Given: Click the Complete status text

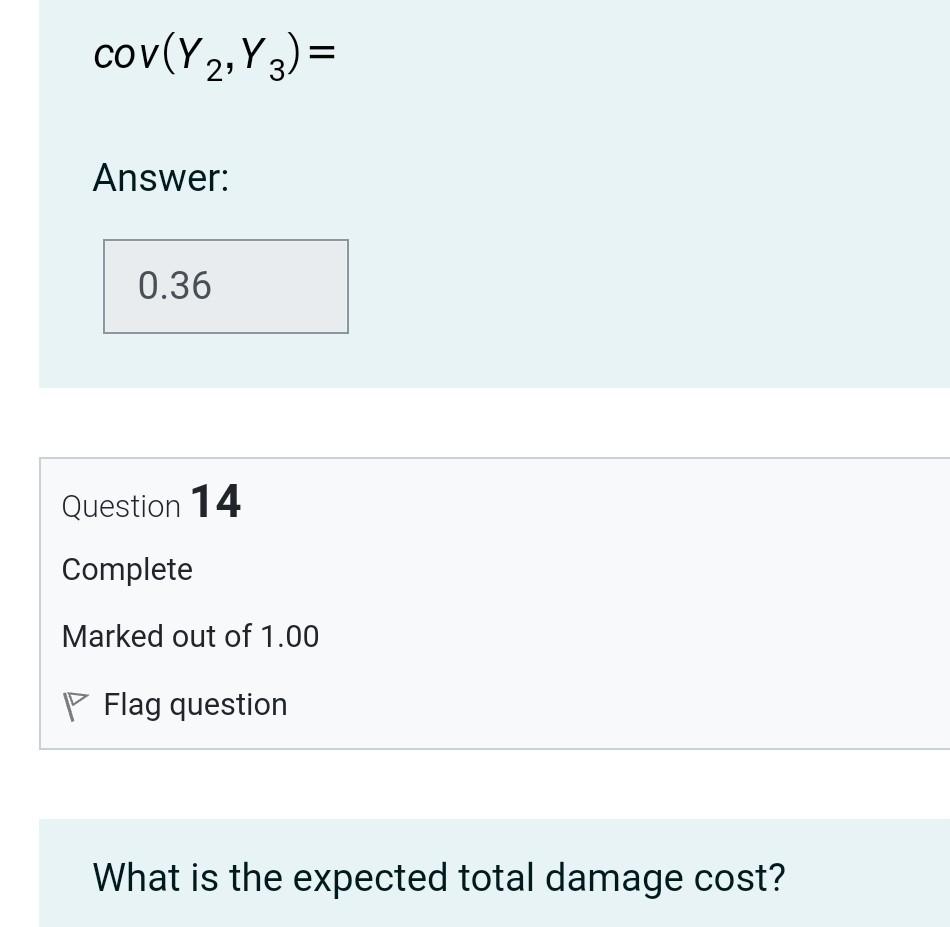Looking at the screenshot, I should click(x=126, y=569).
